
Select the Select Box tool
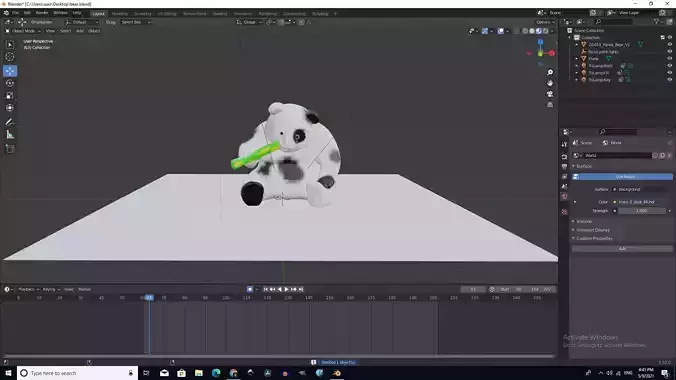click(x=10, y=44)
